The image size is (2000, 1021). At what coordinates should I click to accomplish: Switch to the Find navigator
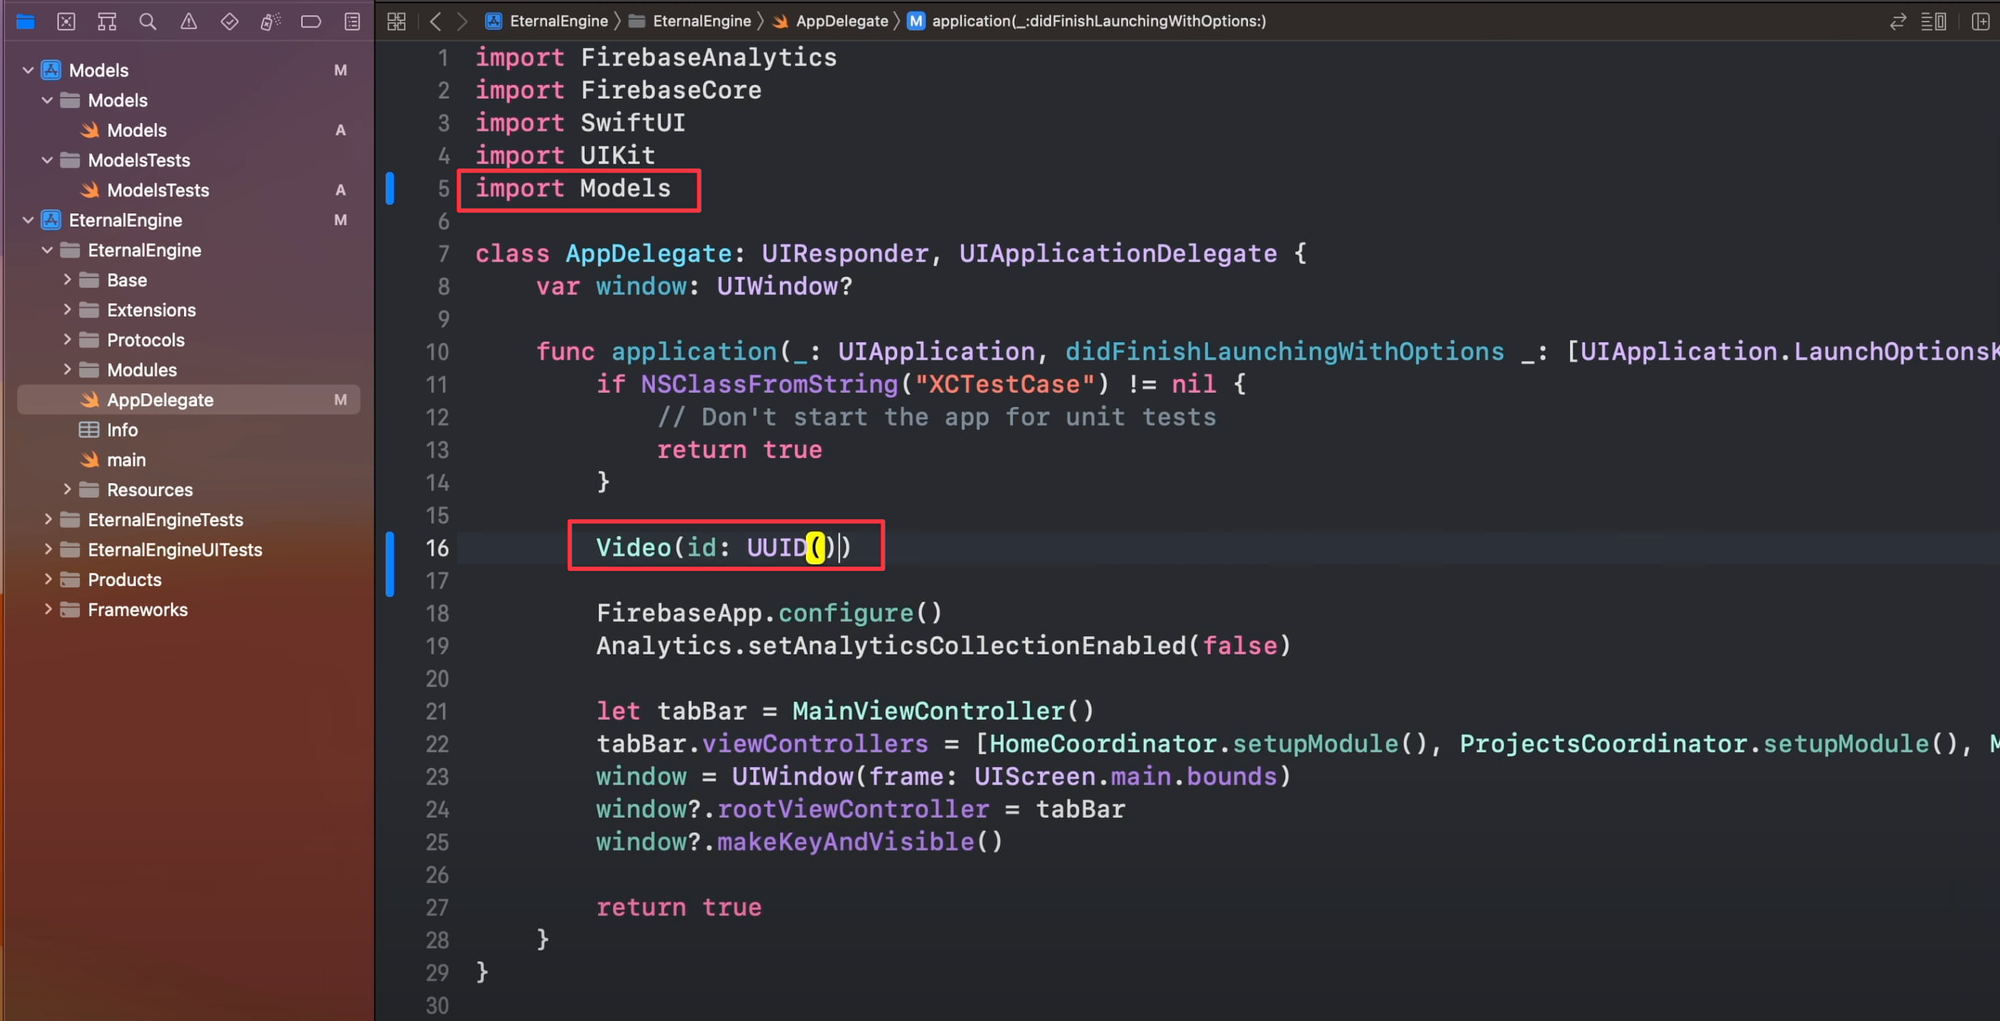point(148,21)
